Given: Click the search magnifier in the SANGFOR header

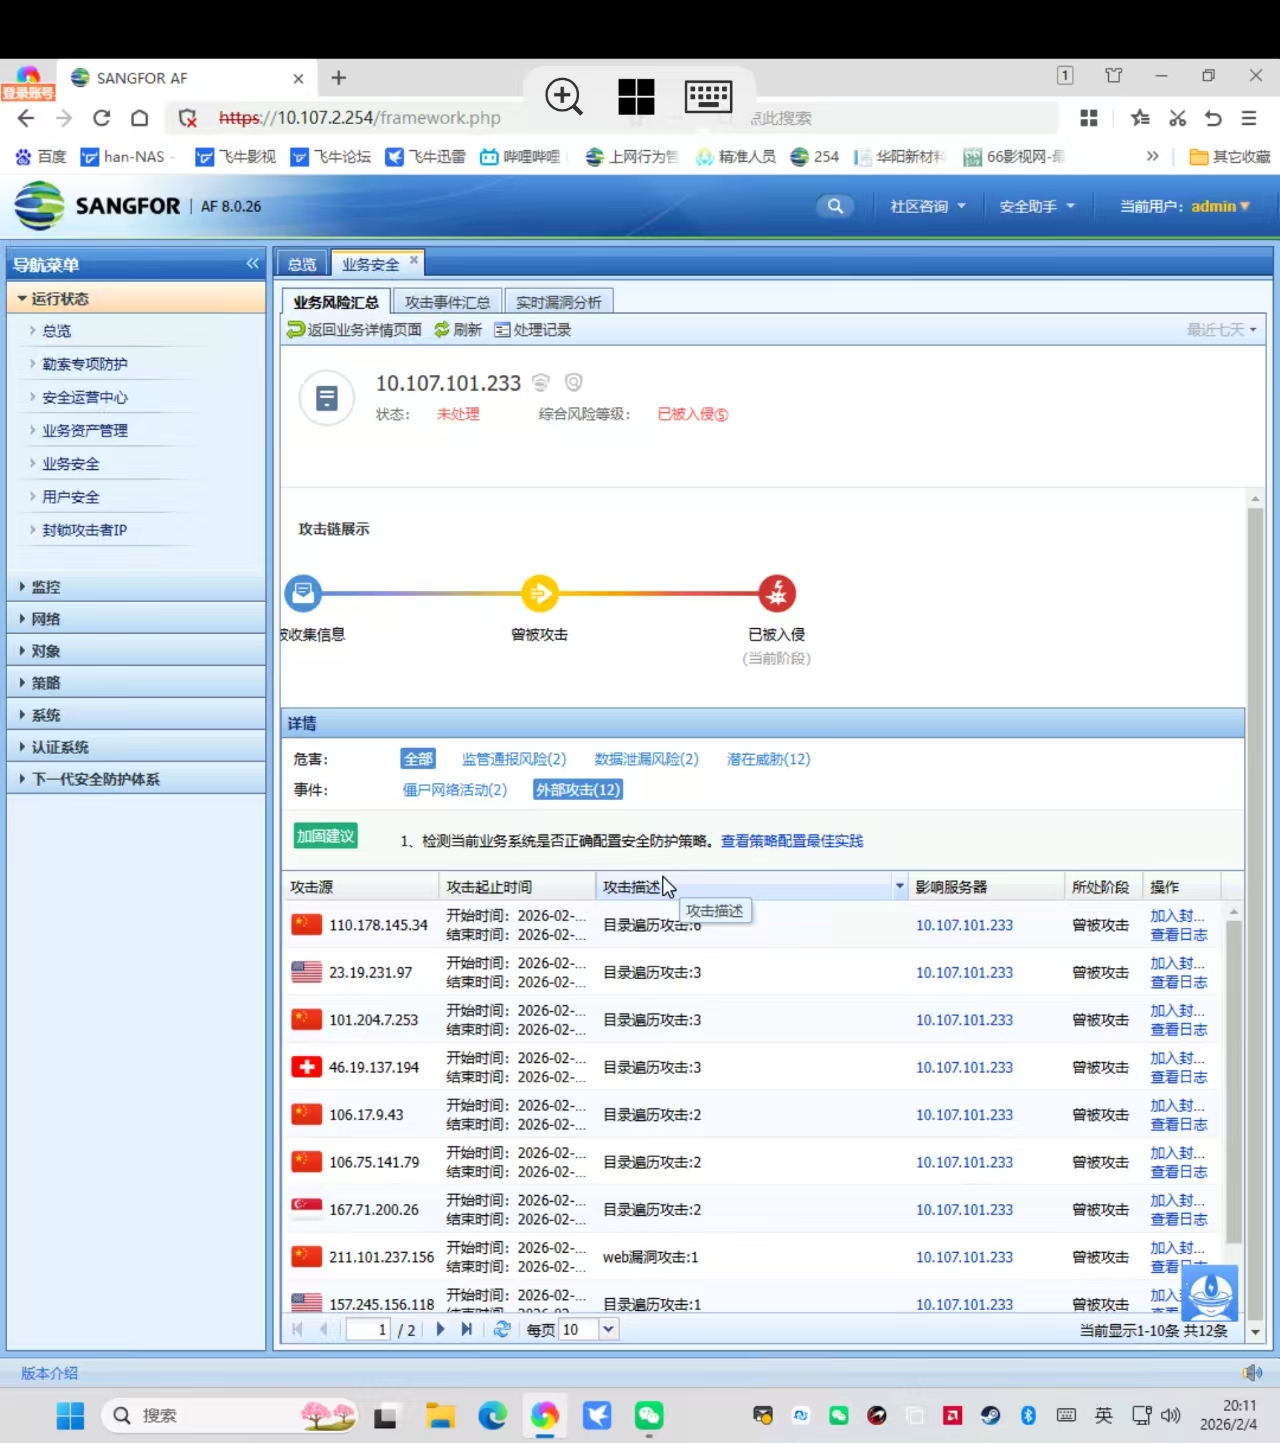Looking at the screenshot, I should tap(835, 206).
